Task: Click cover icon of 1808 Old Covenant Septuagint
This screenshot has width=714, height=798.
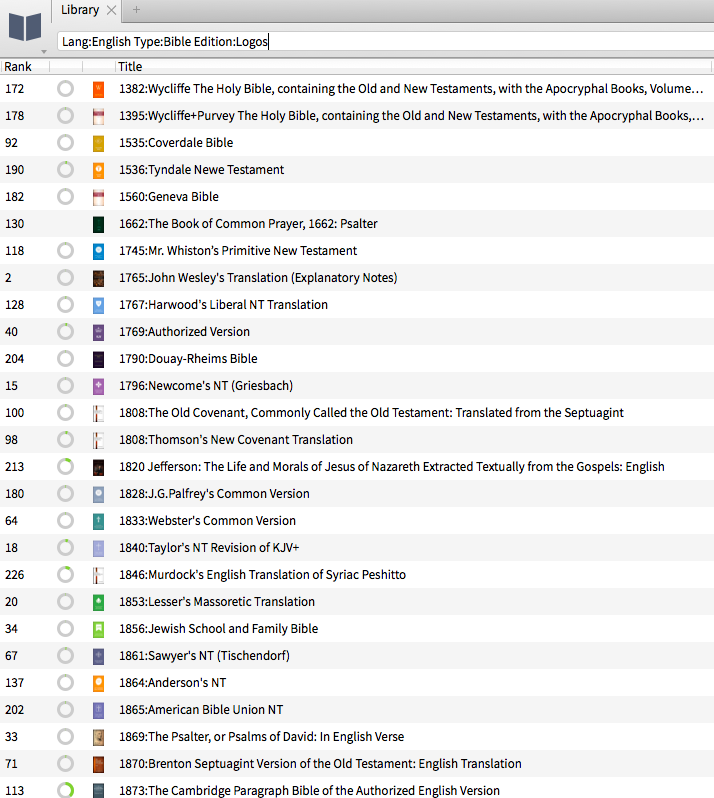Action: click(x=98, y=413)
